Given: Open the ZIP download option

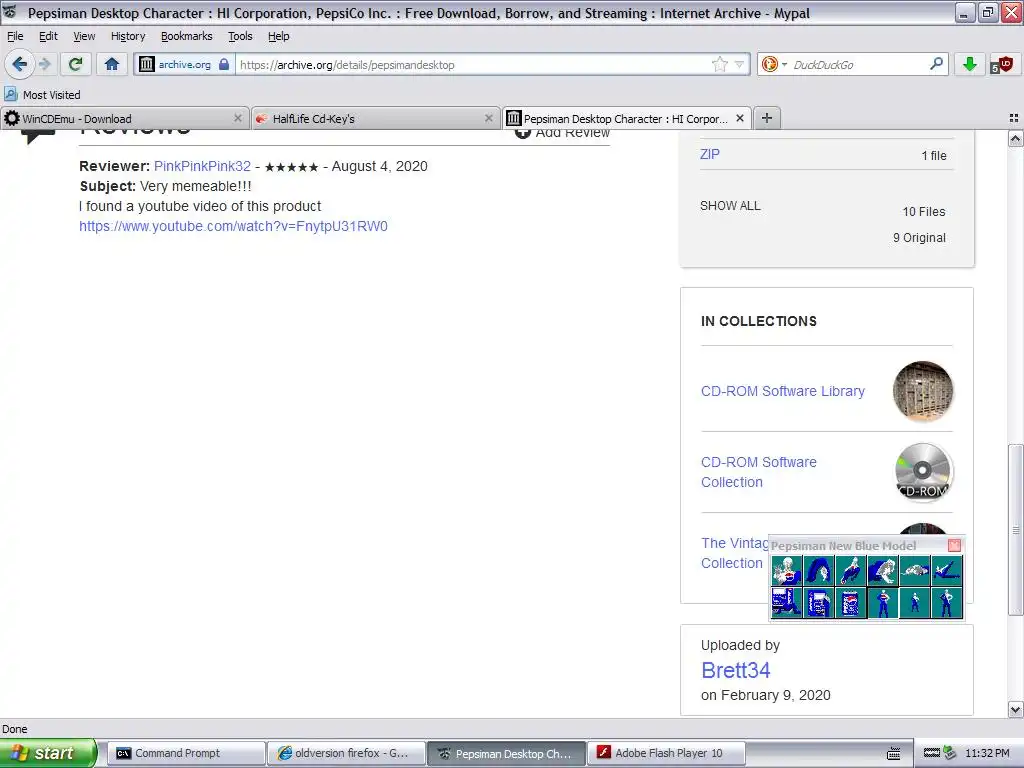Looking at the screenshot, I should [x=710, y=154].
